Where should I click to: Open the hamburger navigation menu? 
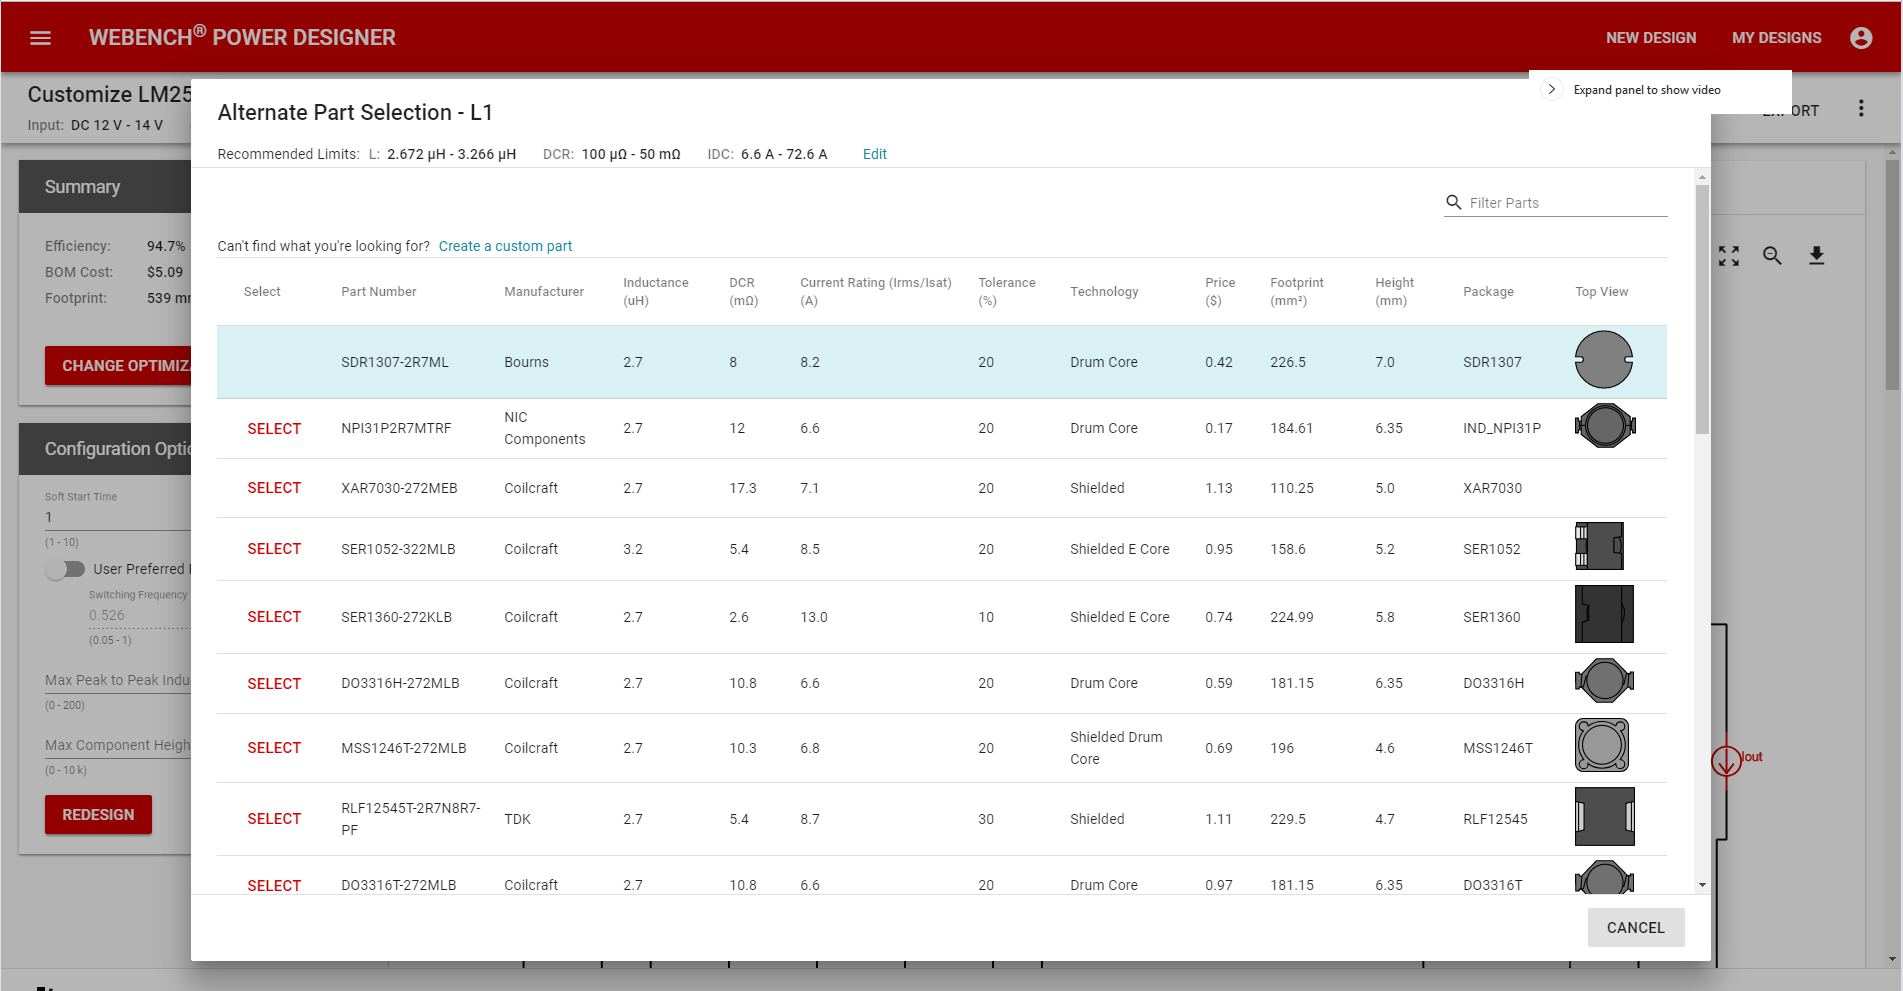40,38
